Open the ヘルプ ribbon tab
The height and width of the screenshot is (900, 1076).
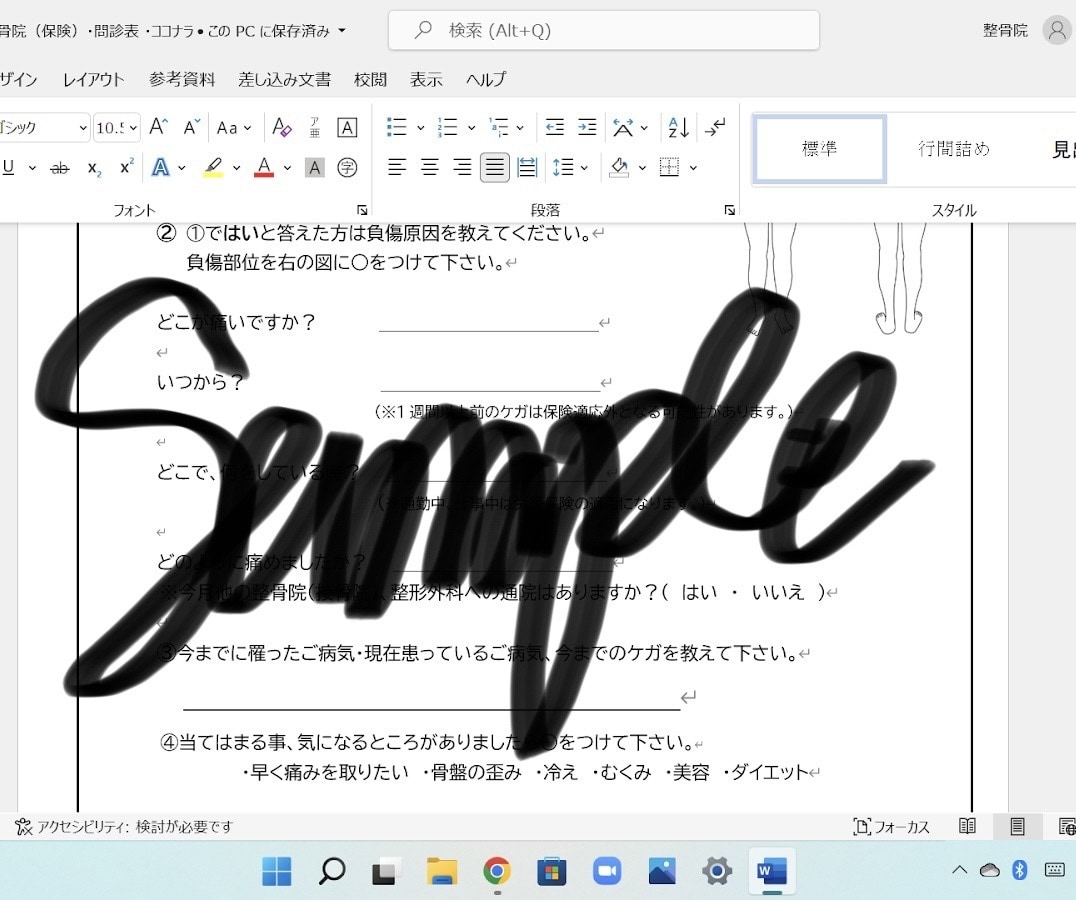[486, 80]
